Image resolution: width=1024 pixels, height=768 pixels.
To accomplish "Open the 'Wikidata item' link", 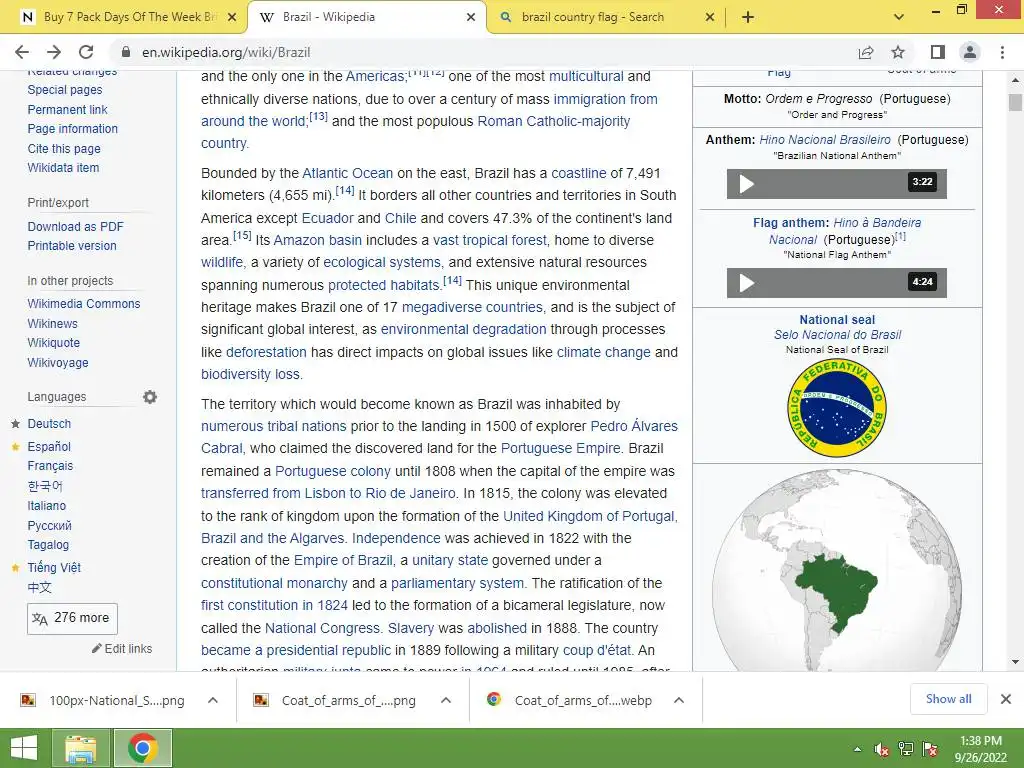I will tap(63, 168).
